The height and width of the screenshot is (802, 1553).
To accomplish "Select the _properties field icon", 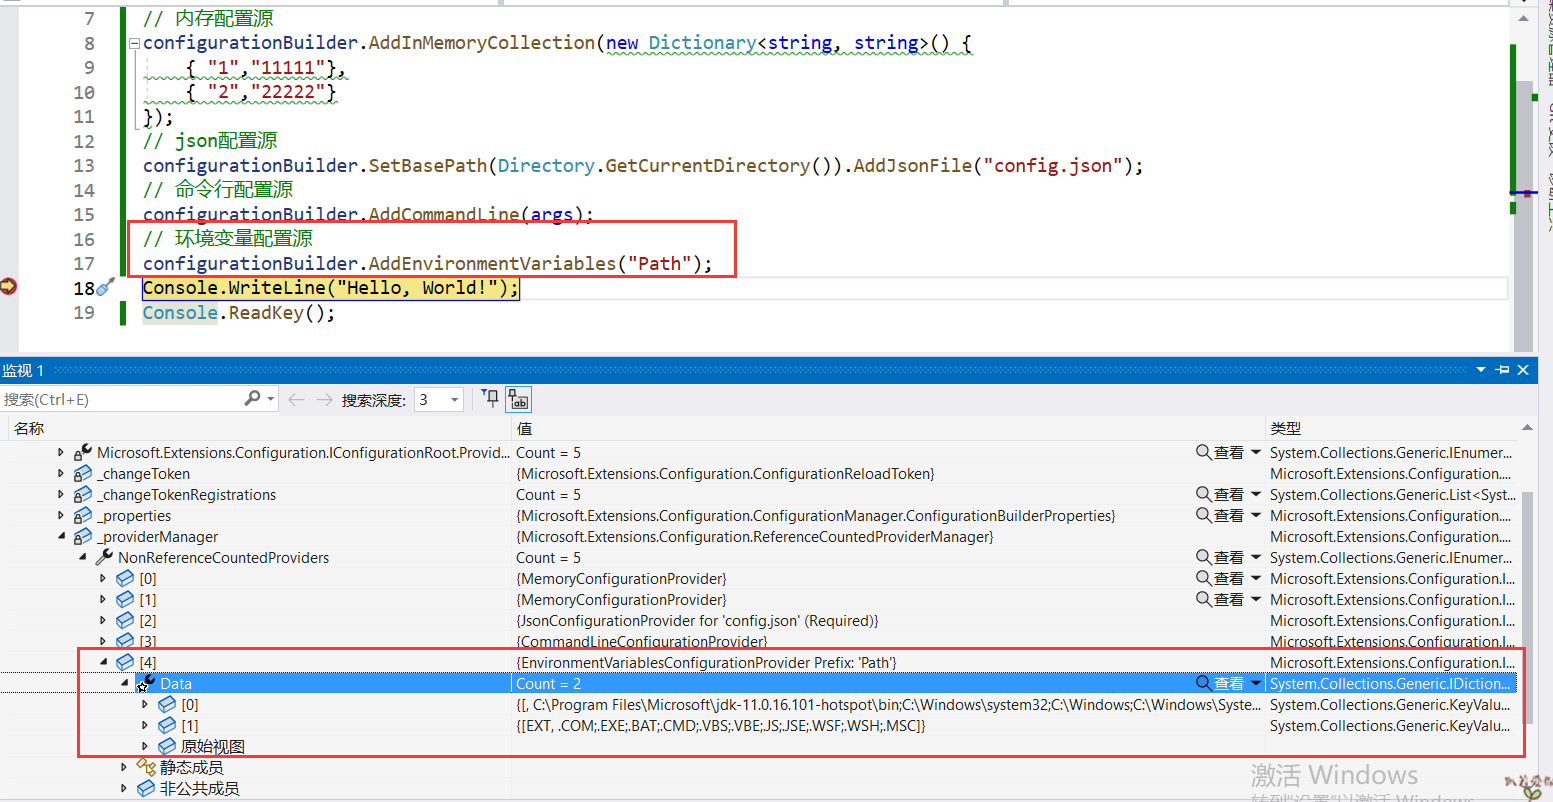I will coord(83,516).
